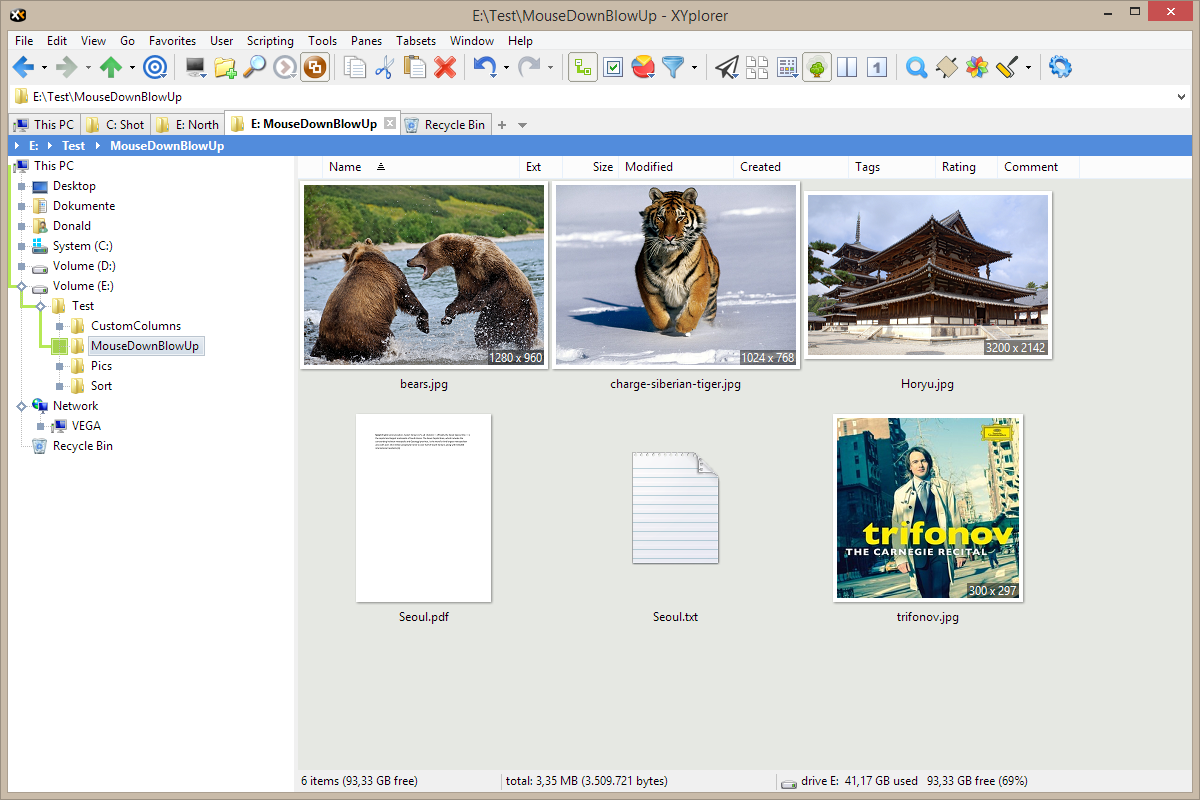Click the Test breadcrumb in path bar
1200x800 pixels.
pos(73,146)
